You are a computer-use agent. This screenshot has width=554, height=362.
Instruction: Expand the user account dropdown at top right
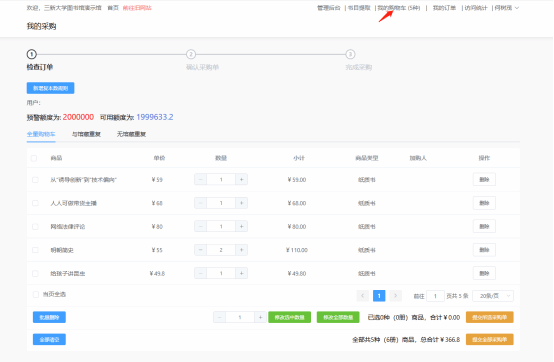pyautogui.click(x=507, y=8)
